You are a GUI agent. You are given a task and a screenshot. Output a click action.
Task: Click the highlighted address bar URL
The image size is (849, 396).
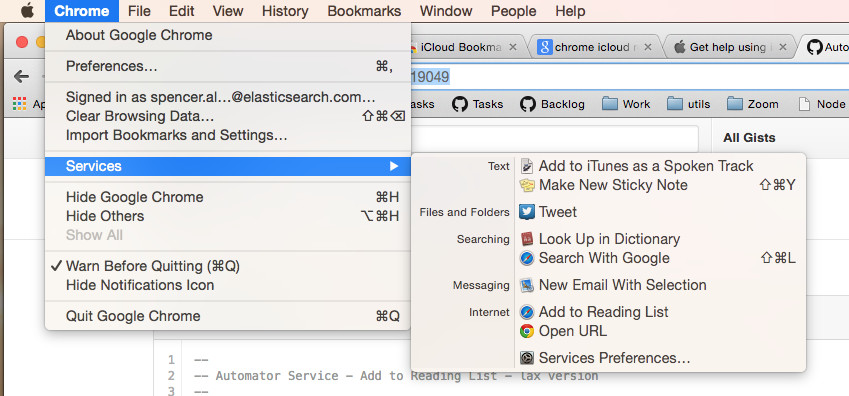click(430, 77)
